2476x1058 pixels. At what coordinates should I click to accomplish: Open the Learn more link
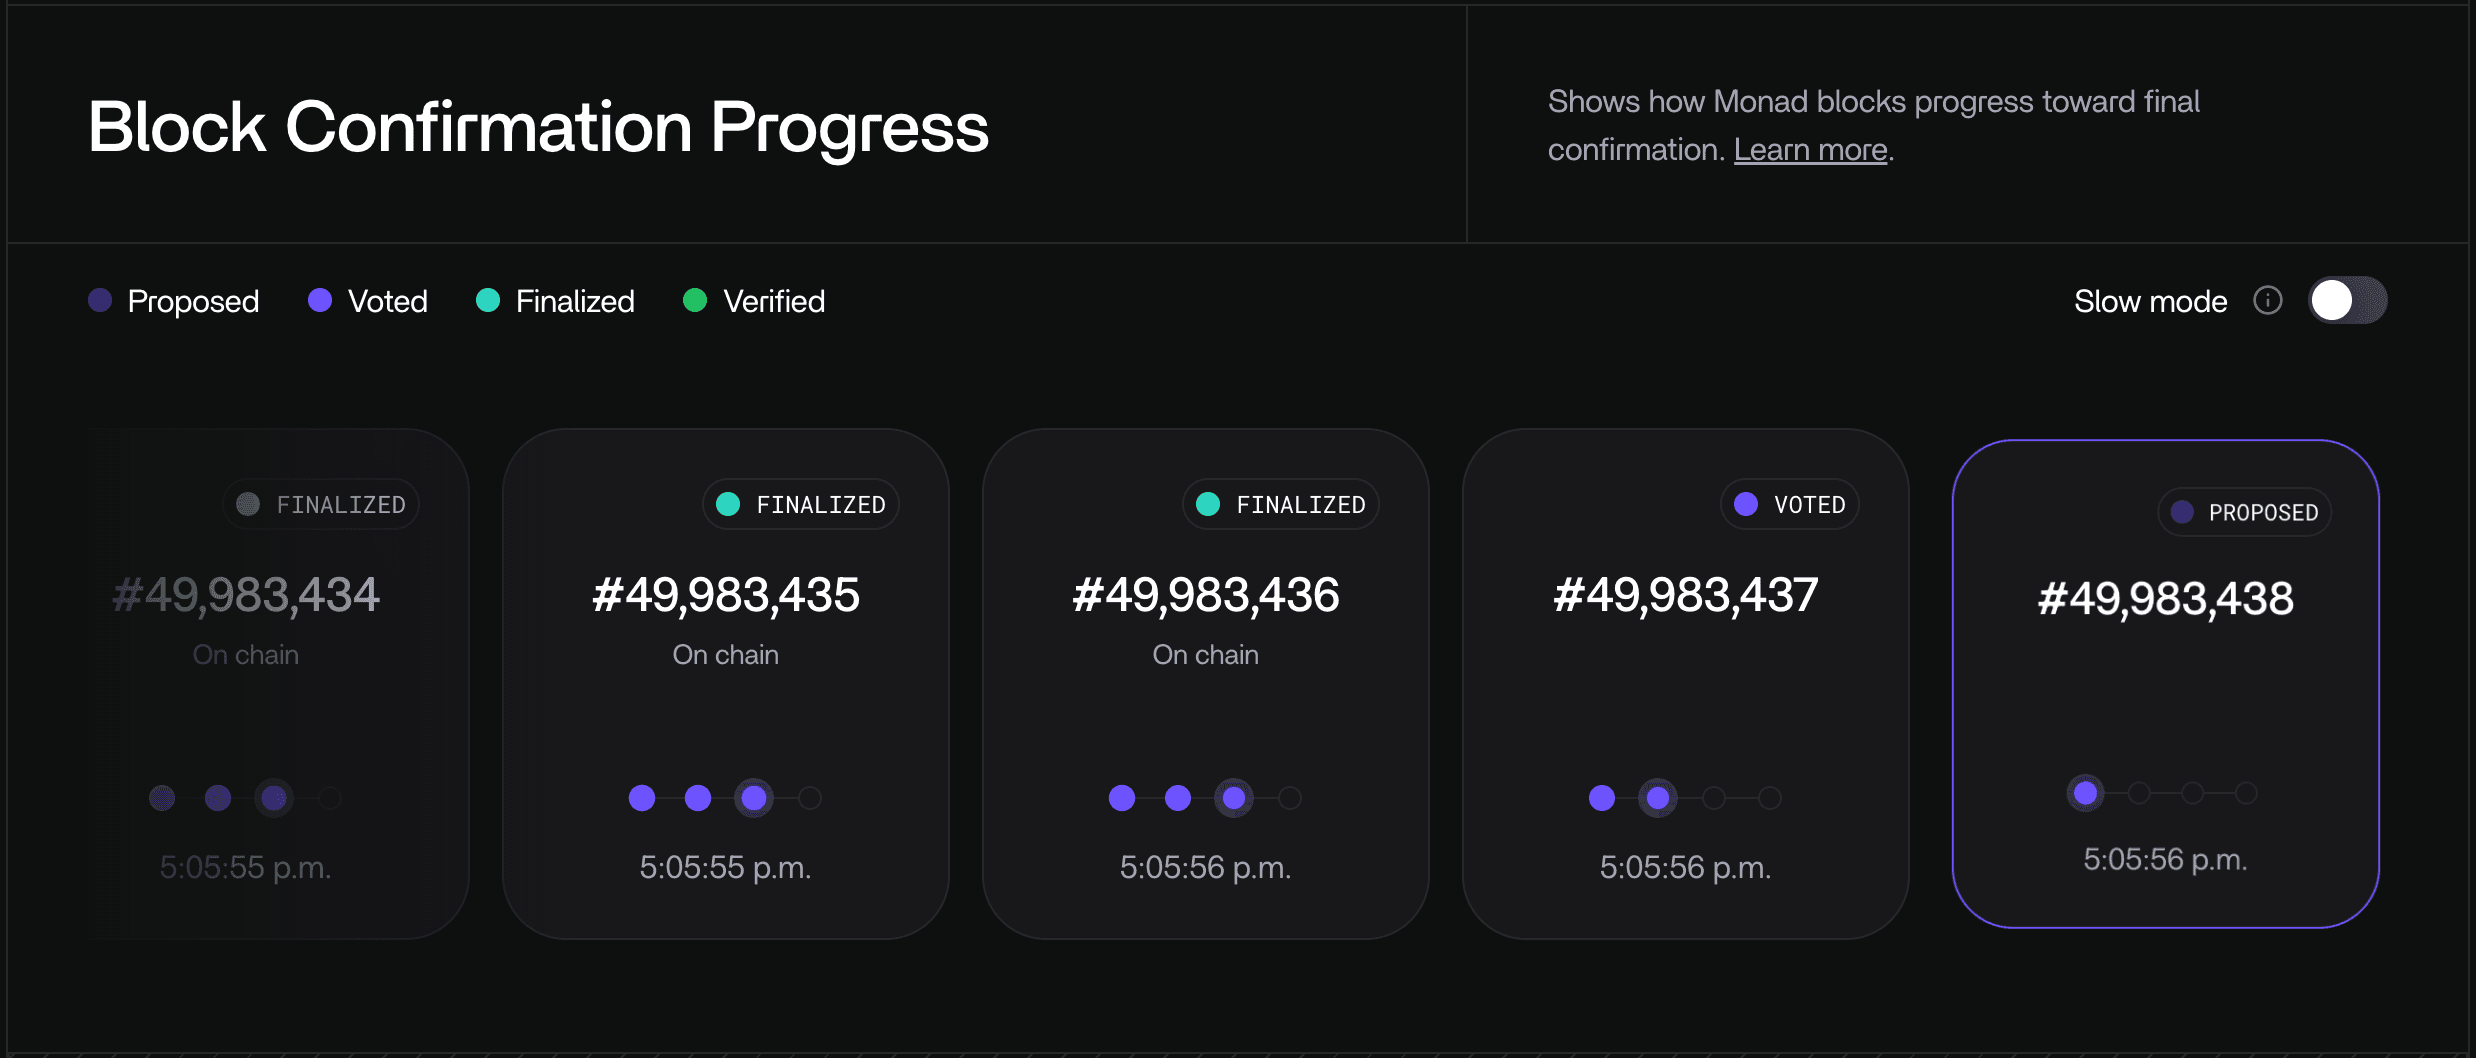coord(1810,150)
